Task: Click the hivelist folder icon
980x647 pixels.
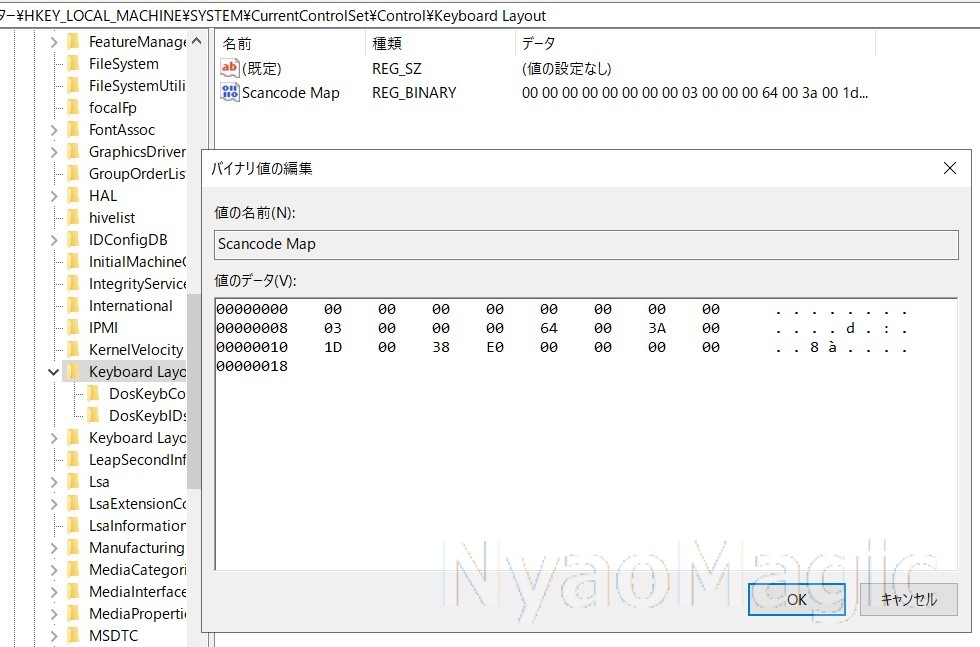Action: [73, 218]
